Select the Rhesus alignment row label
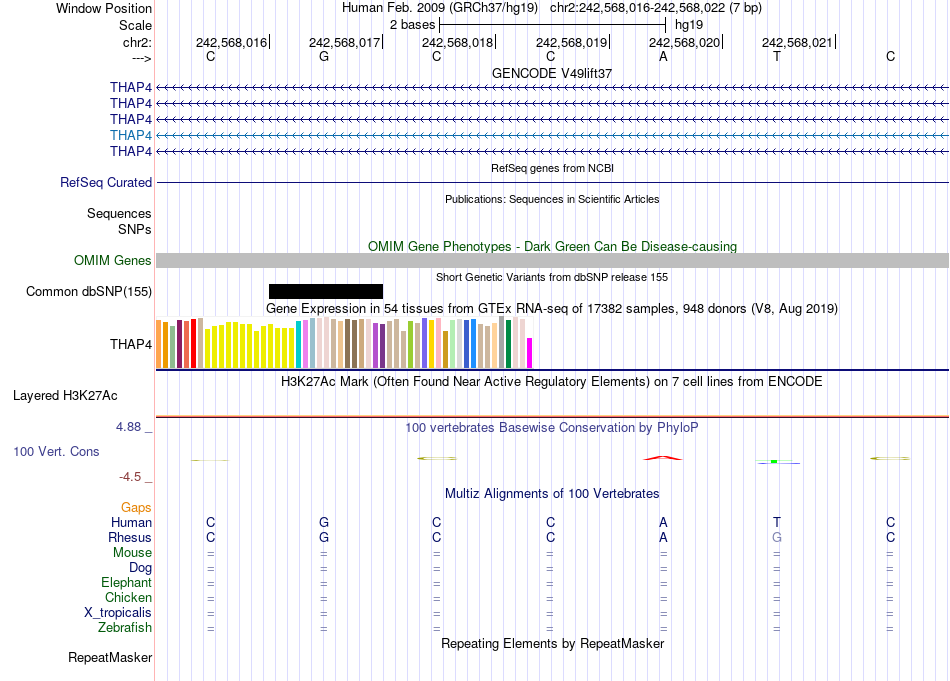This screenshot has width=950, height=681. click(x=130, y=537)
